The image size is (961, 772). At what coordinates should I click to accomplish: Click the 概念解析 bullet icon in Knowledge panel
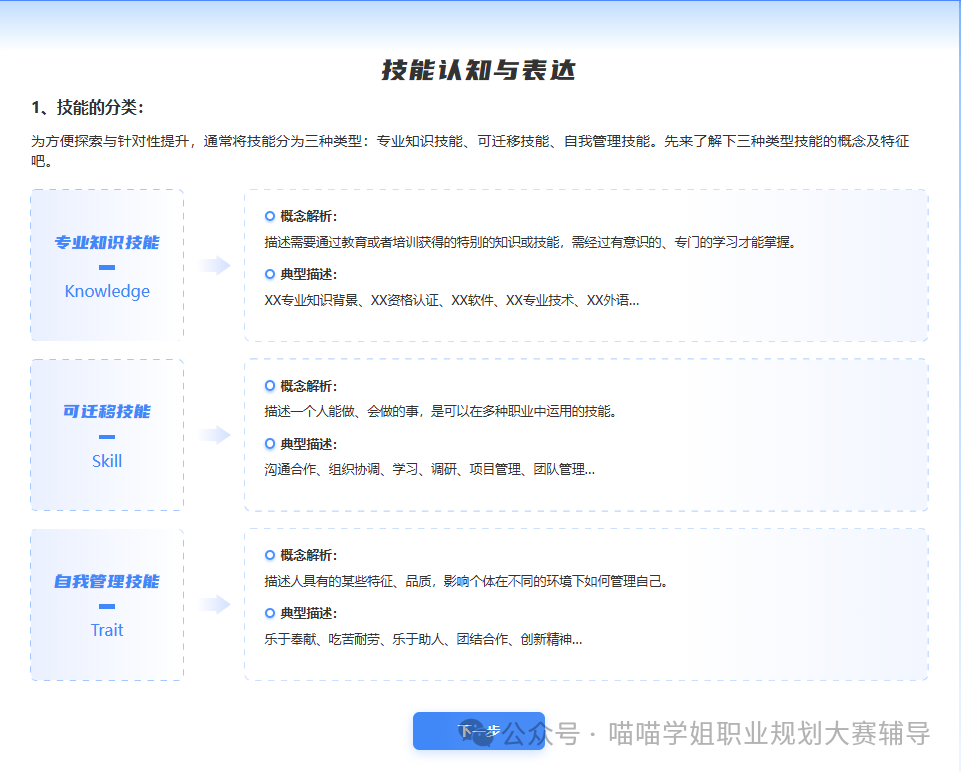tap(270, 216)
